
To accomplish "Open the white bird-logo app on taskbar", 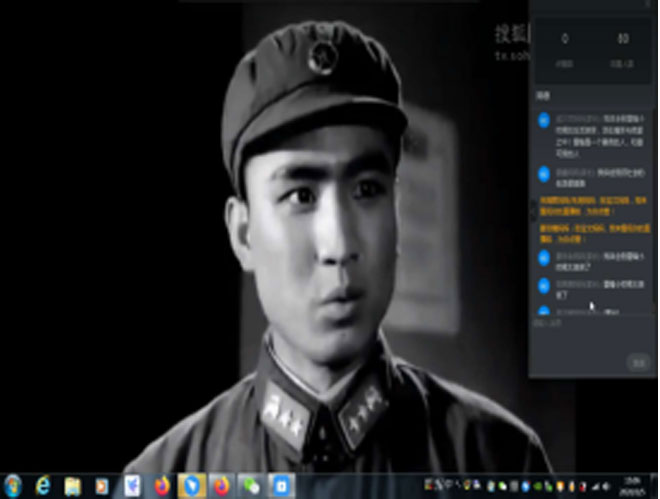I will (x=132, y=486).
